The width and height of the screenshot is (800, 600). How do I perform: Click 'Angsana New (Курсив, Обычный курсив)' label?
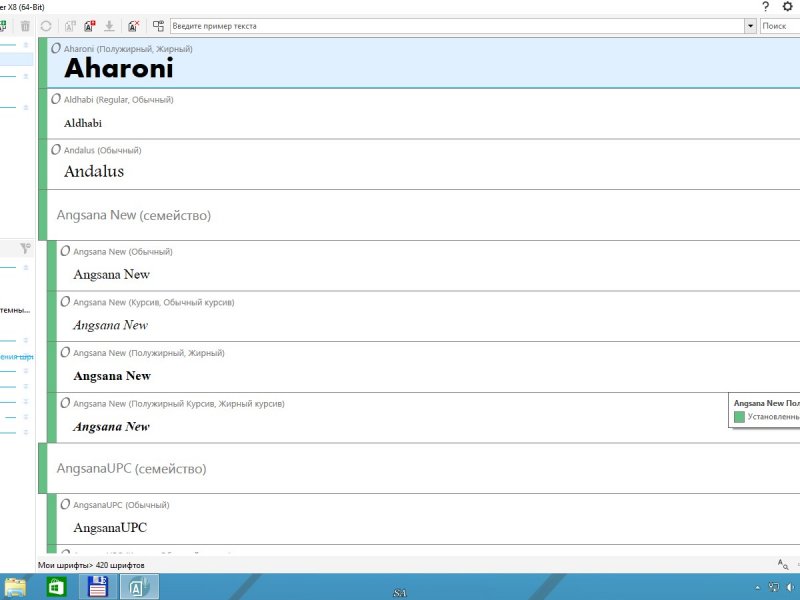(154, 303)
